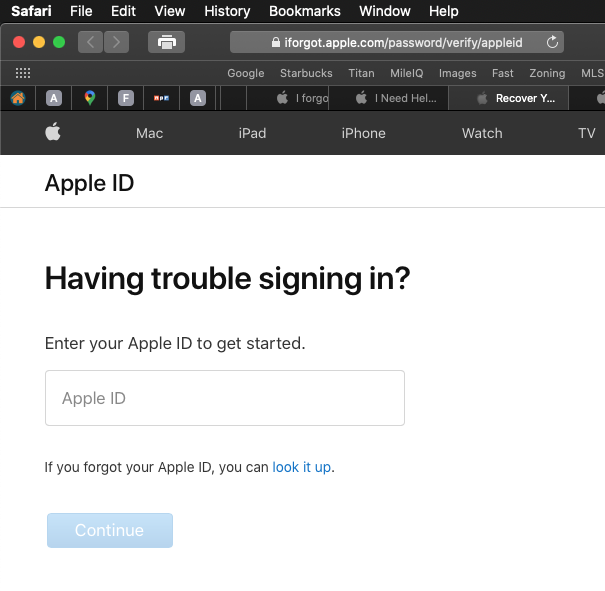
Task: Go to TV in Apple navigation
Action: 587,133
